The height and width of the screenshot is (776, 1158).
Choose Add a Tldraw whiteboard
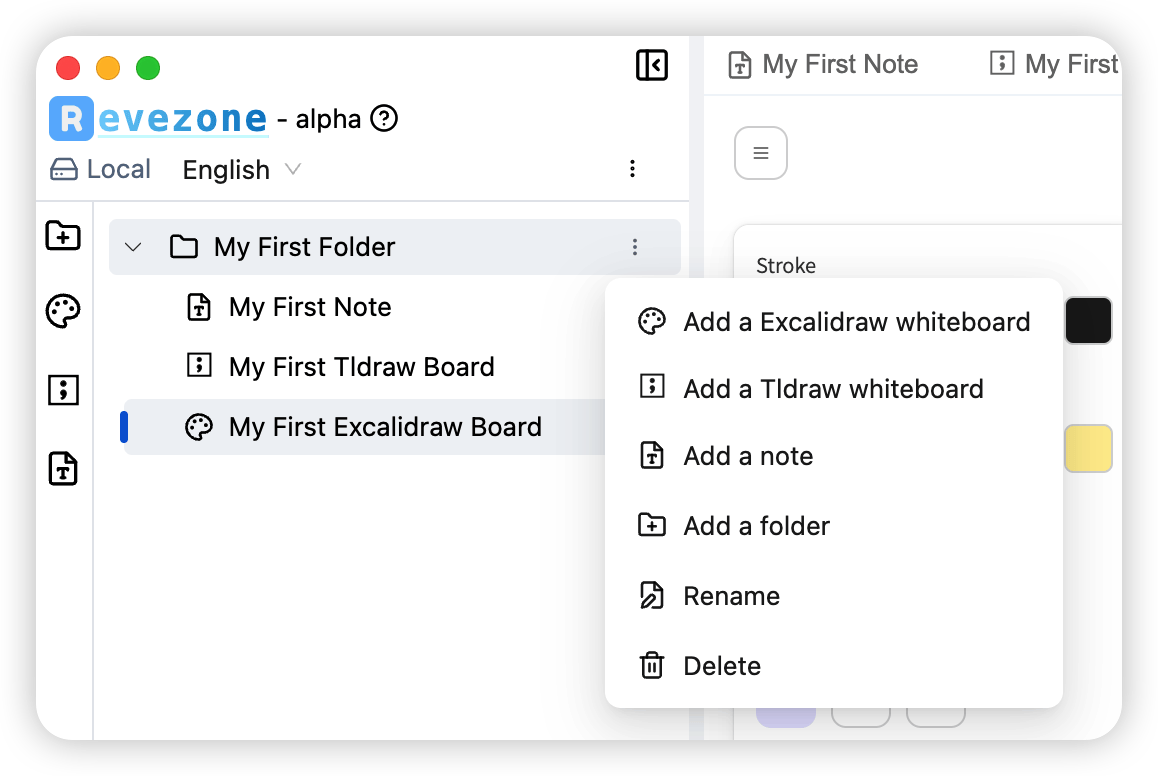point(832,388)
